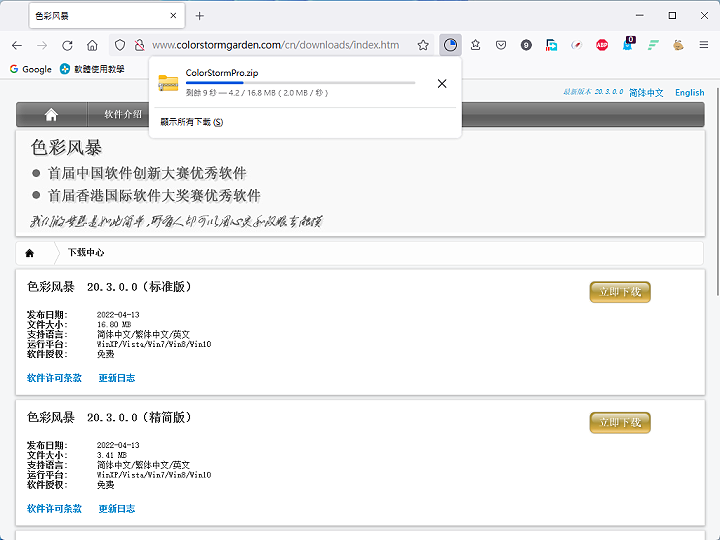
Task: Select the 色彩风暴 browser tab
Action: 107,16
